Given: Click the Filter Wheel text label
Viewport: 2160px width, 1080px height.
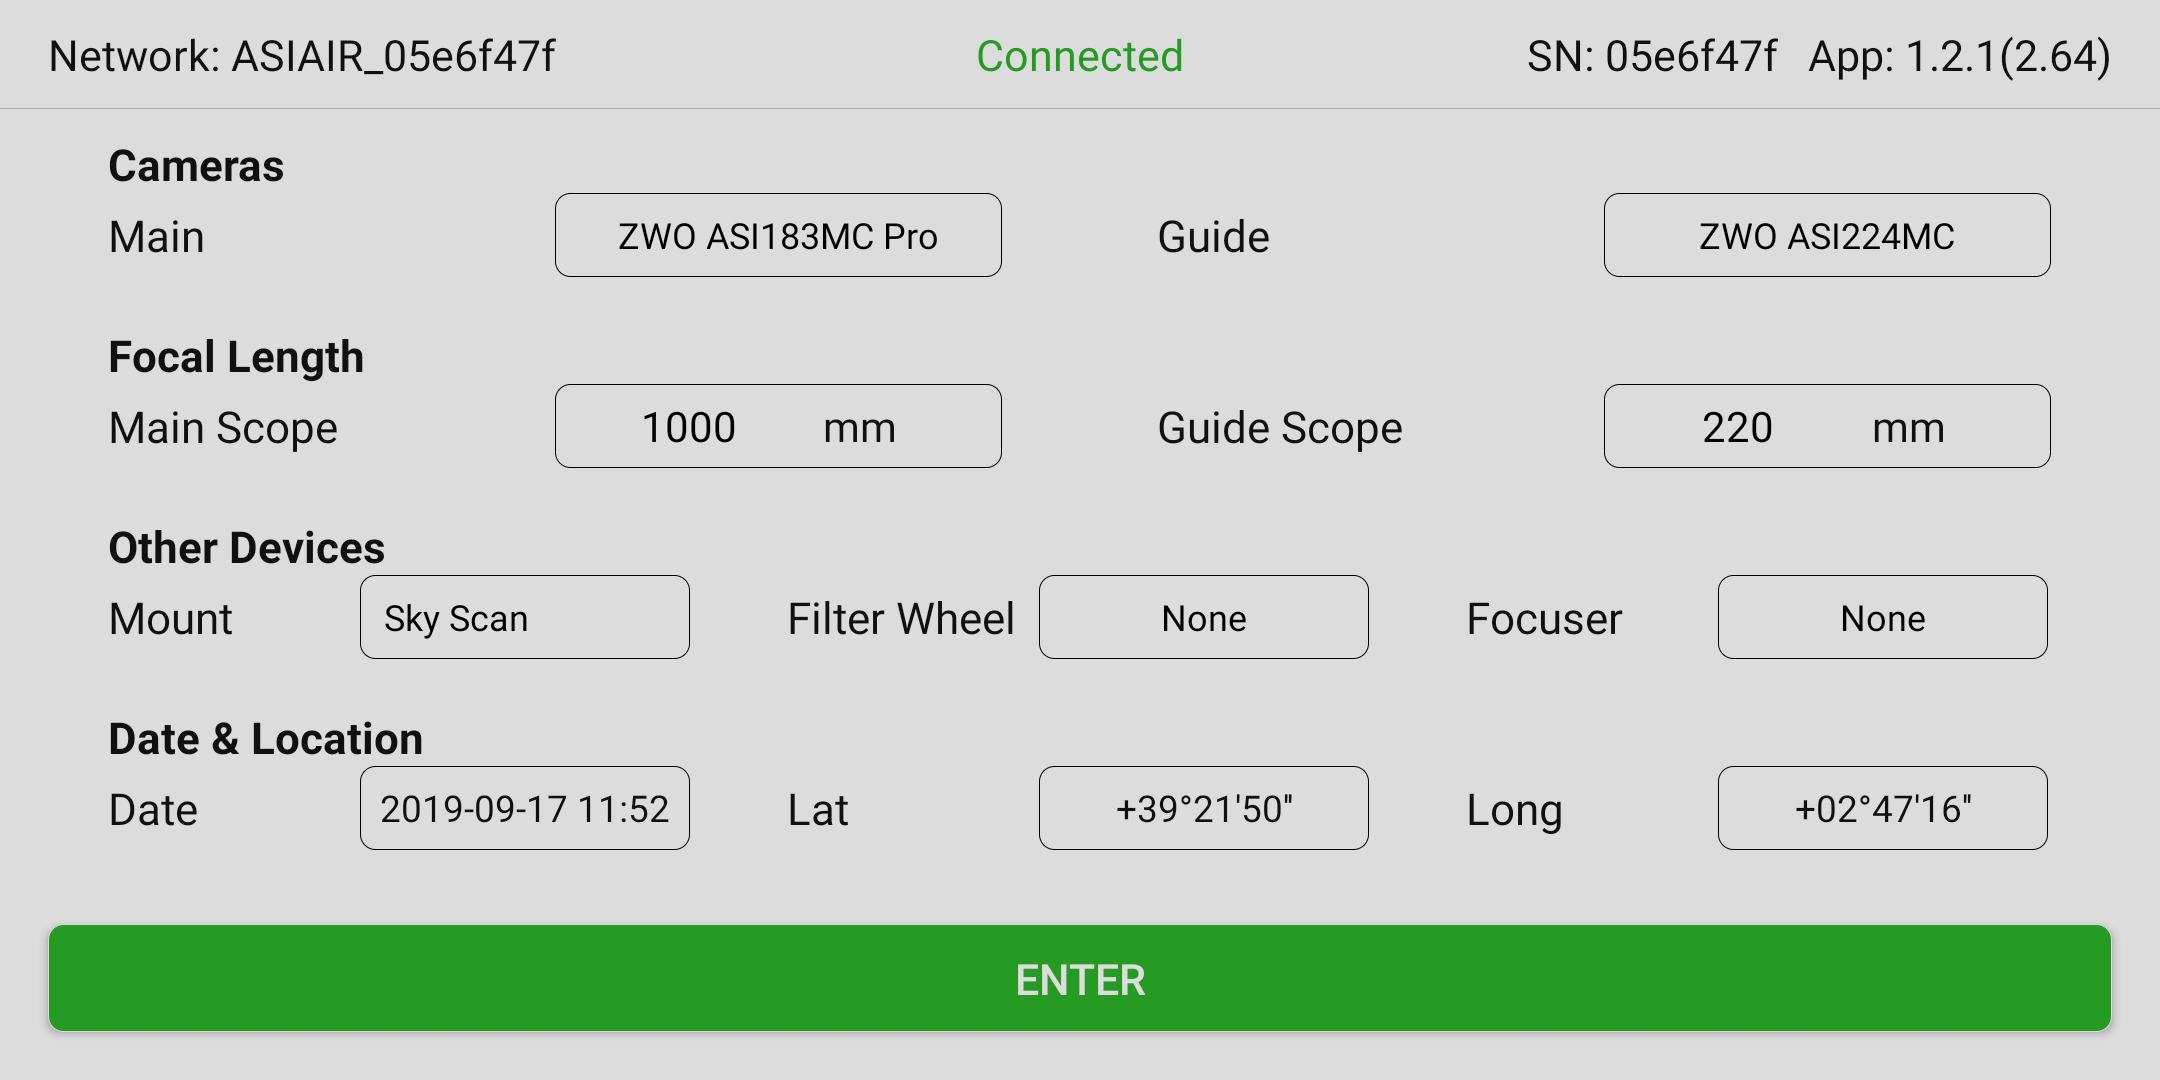Looking at the screenshot, I should point(900,619).
